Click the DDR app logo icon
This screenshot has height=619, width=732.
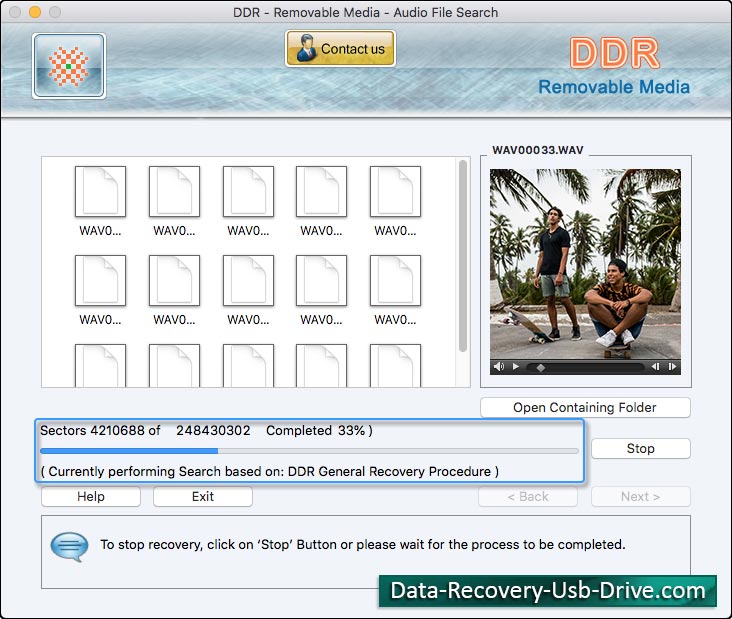pyautogui.click(x=69, y=66)
